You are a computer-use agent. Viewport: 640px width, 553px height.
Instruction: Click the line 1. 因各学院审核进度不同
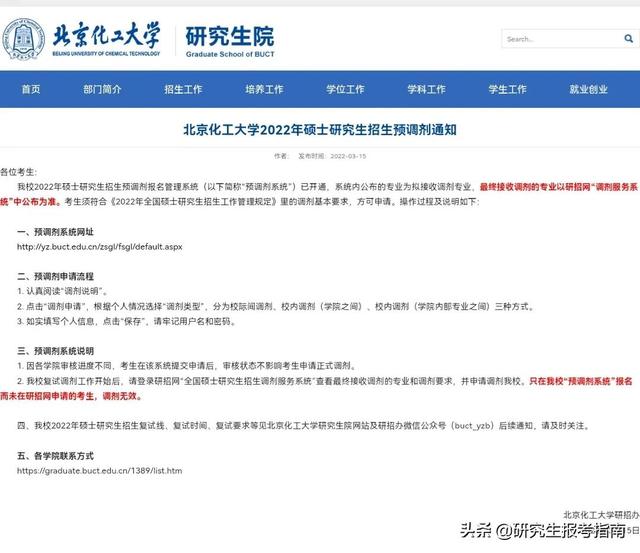click(188, 366)
